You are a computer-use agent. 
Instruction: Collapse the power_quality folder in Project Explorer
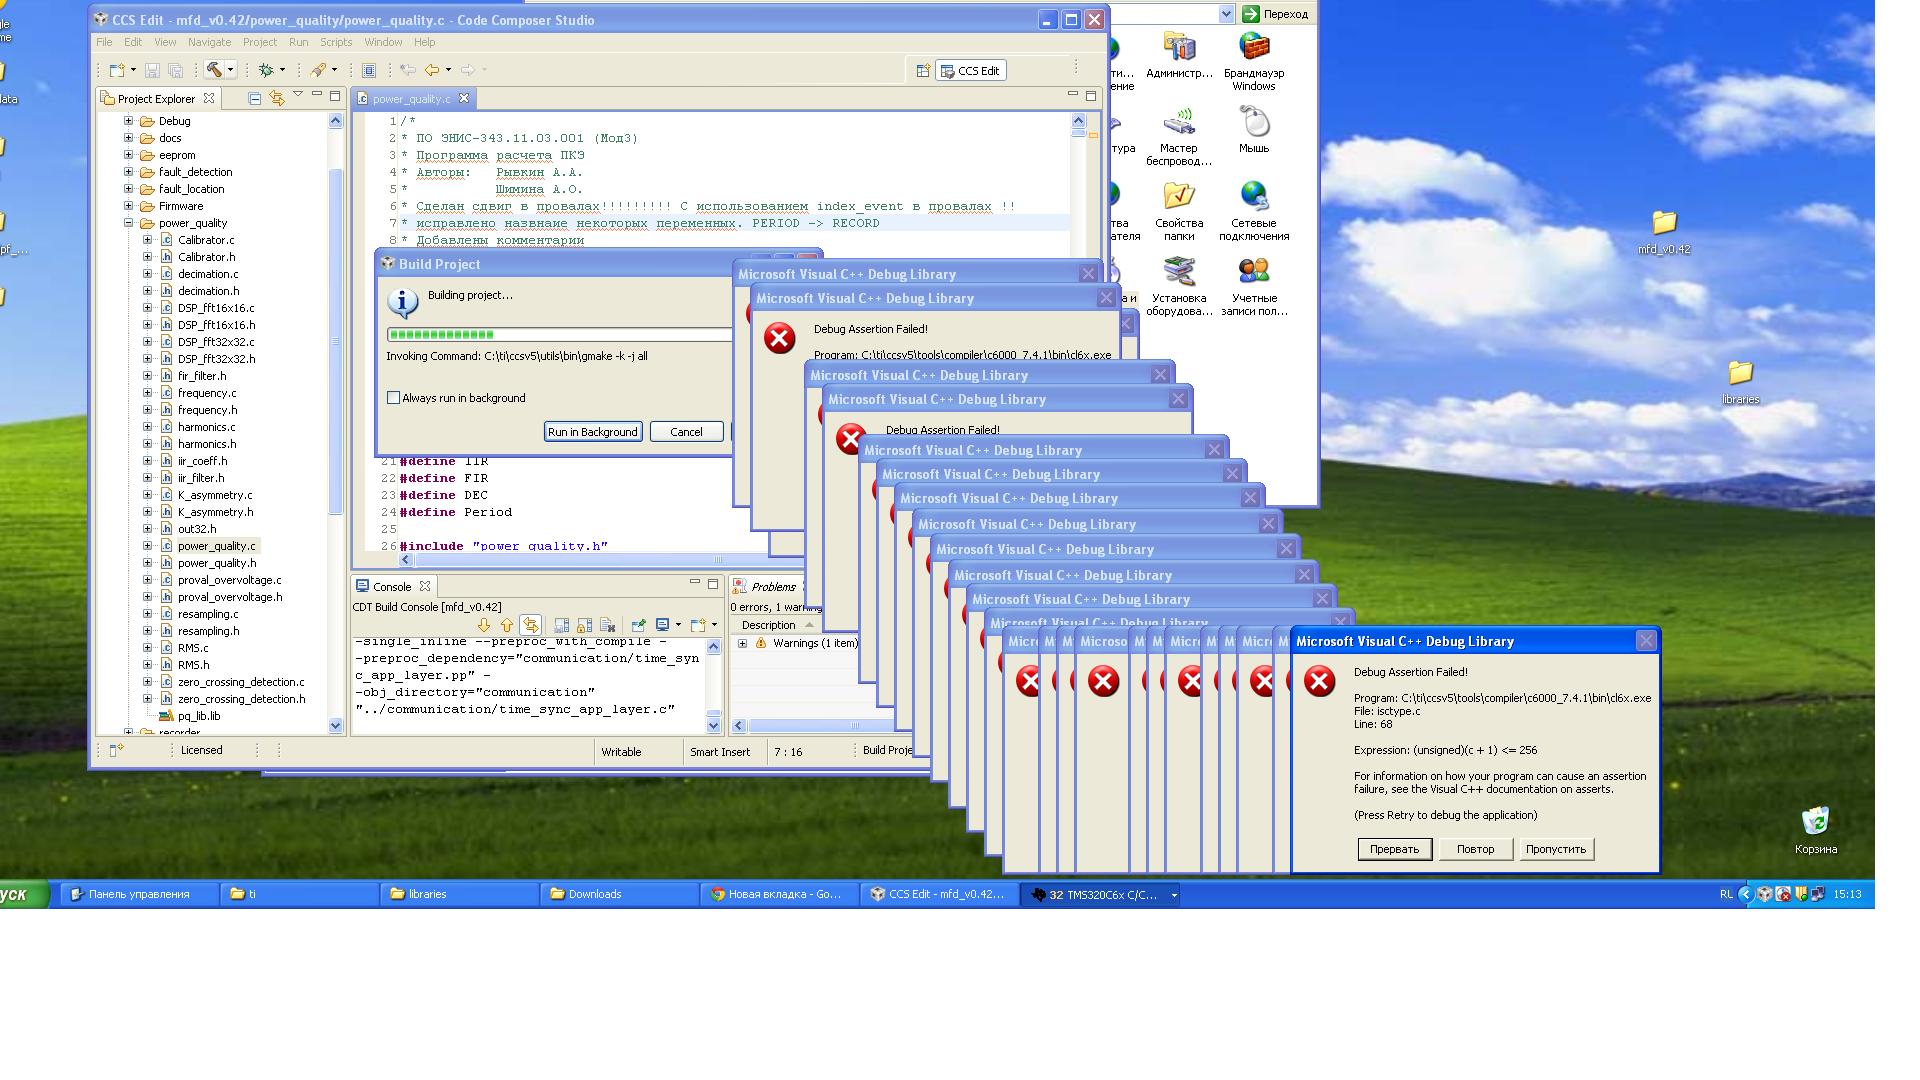128,222
